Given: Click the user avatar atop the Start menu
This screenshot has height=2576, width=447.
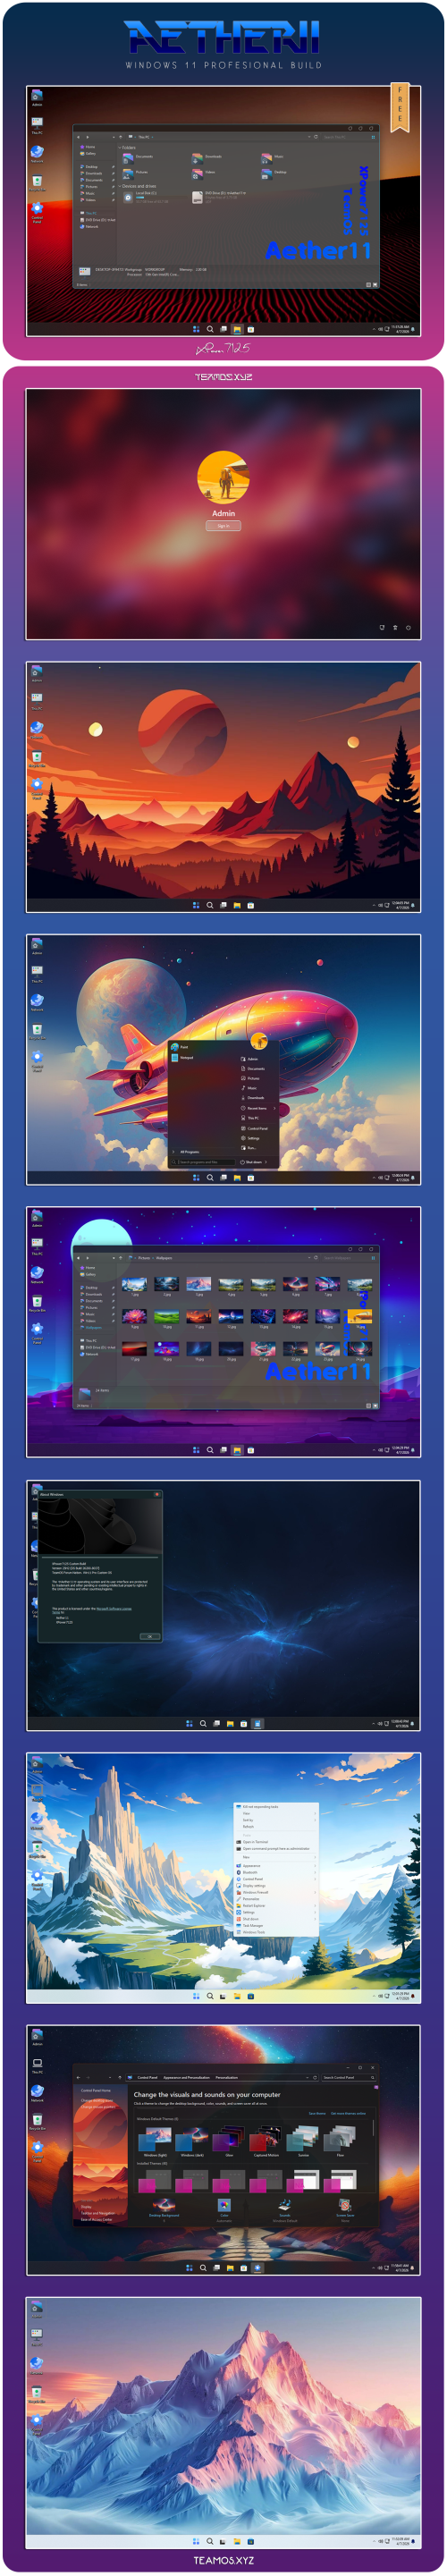Looking at the screenshot, I should click(259, 1042).
